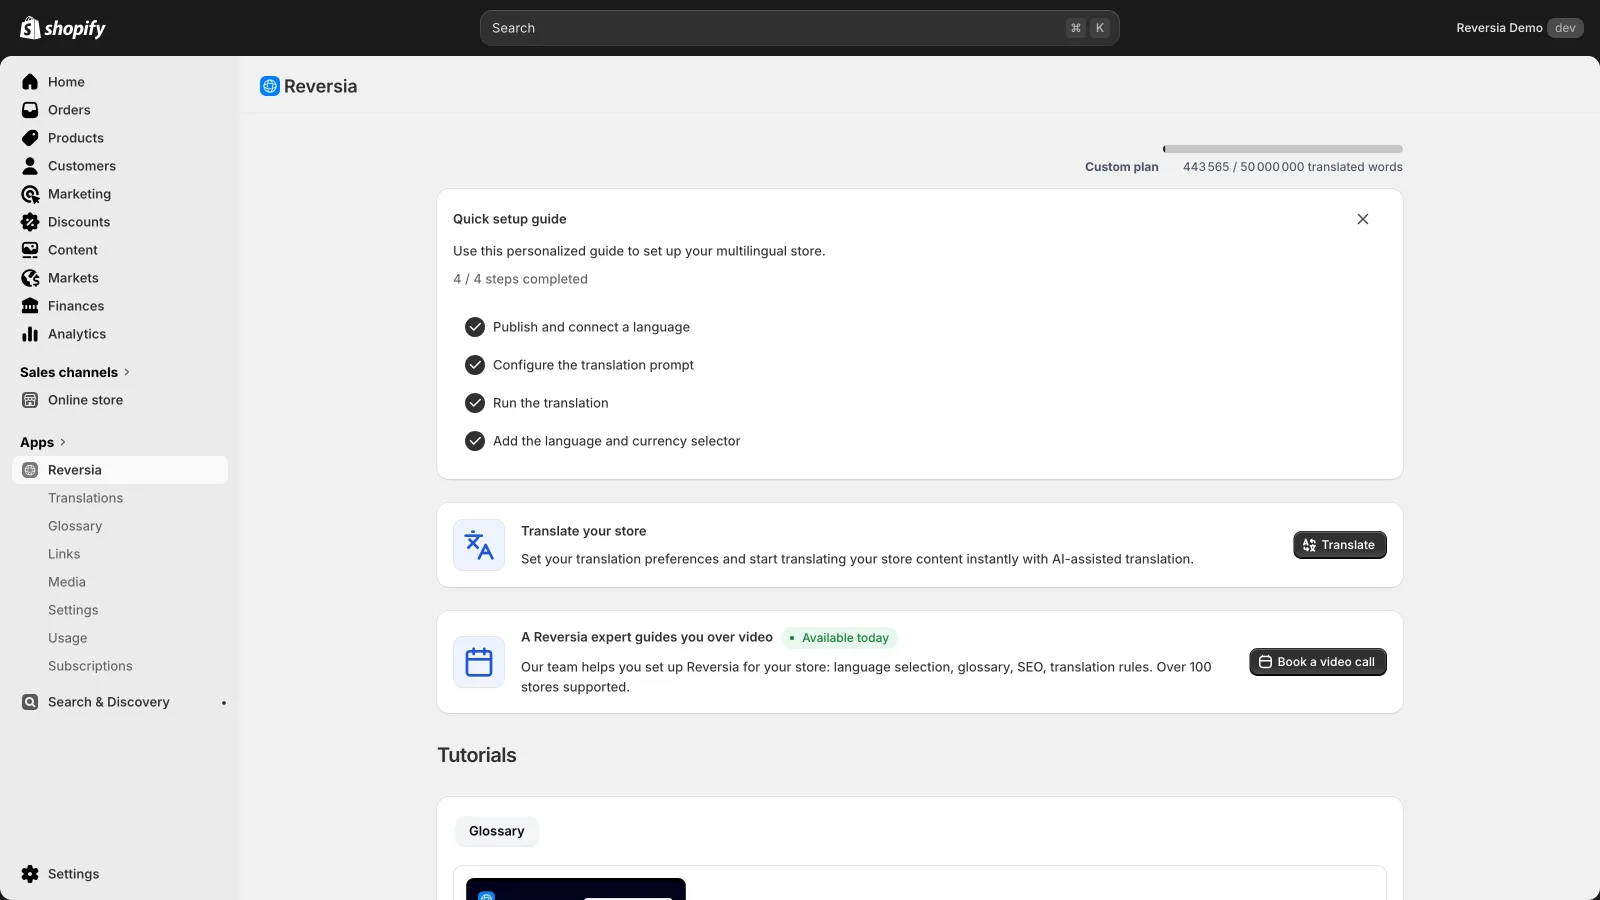The width and height of the screenshot is (1600, 900).
Task: Click the translate language icon tile
Action: [x=479, y=545]
